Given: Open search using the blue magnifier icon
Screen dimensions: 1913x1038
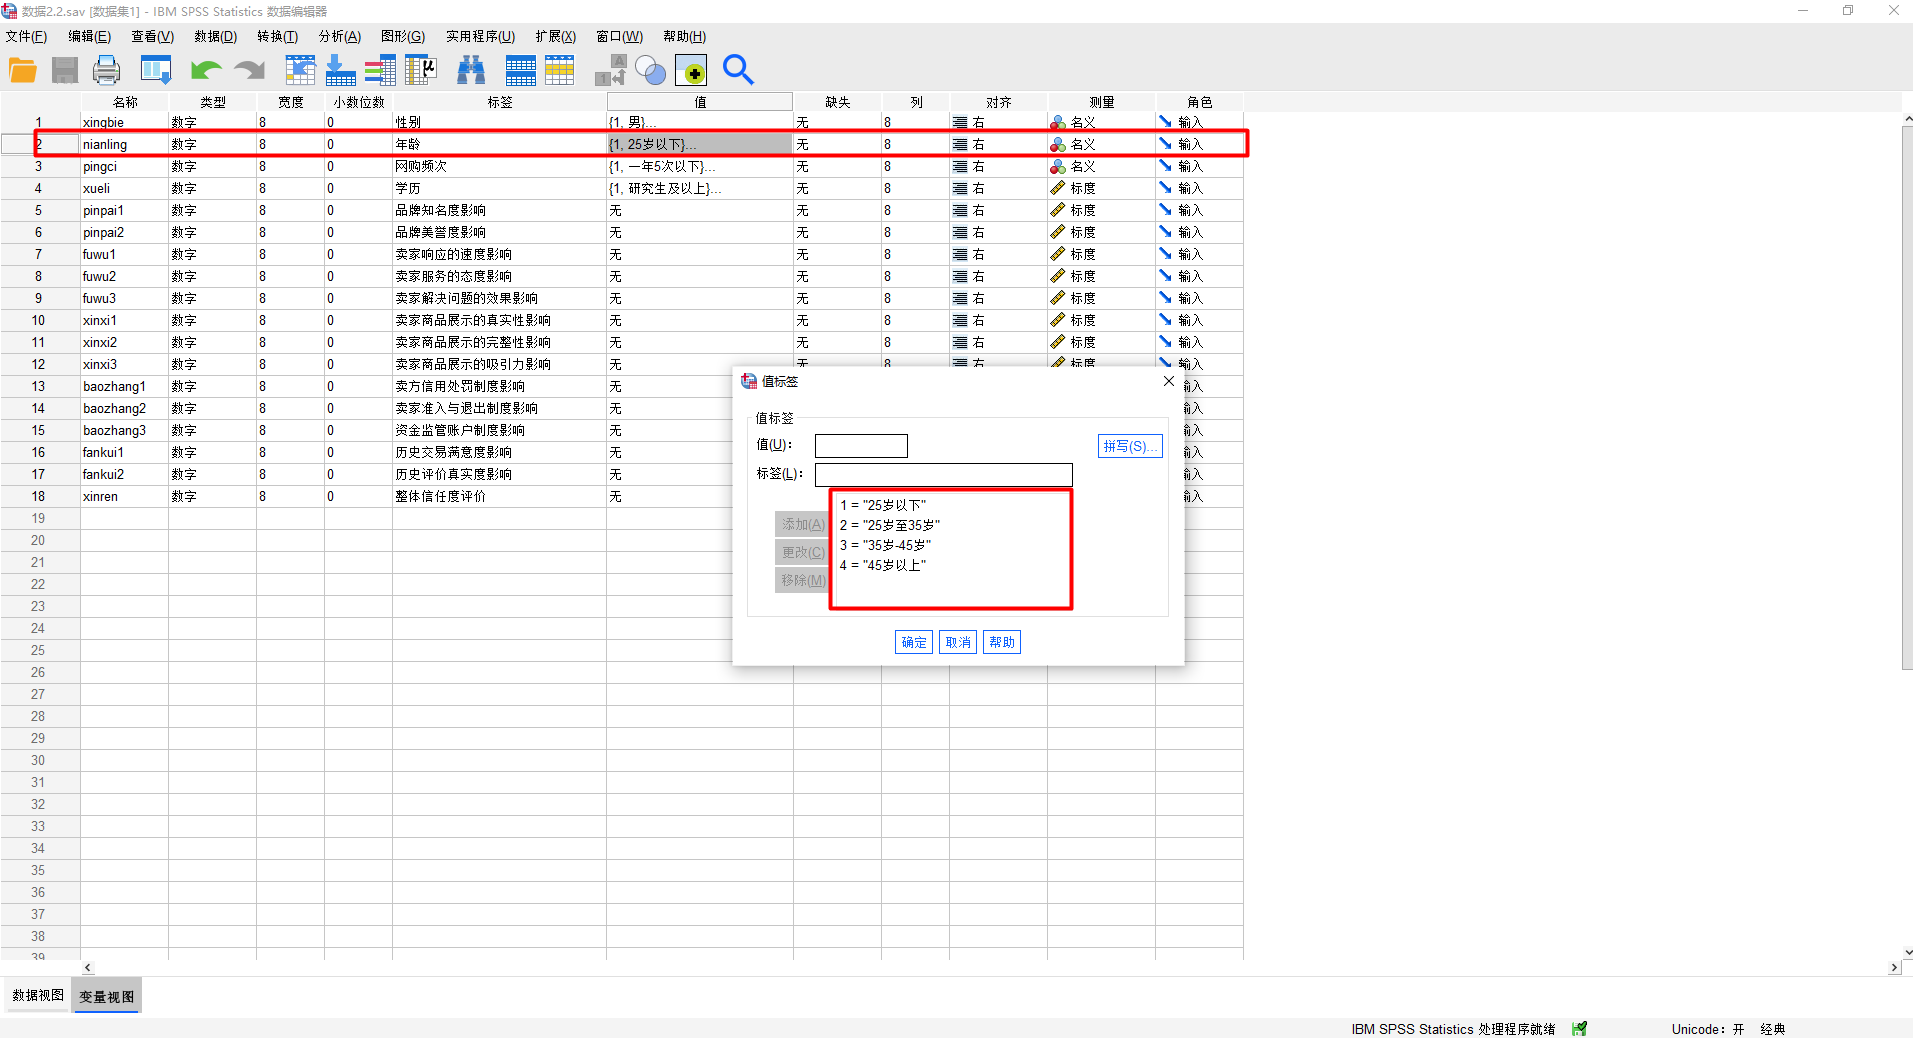Looking at the screenshot, I should click(738, 70).
